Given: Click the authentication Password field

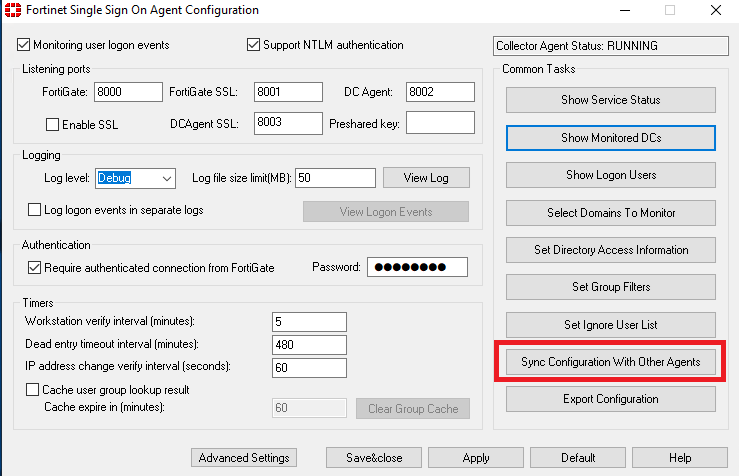Looking at the screenshot, I should [x=418, y=267].
